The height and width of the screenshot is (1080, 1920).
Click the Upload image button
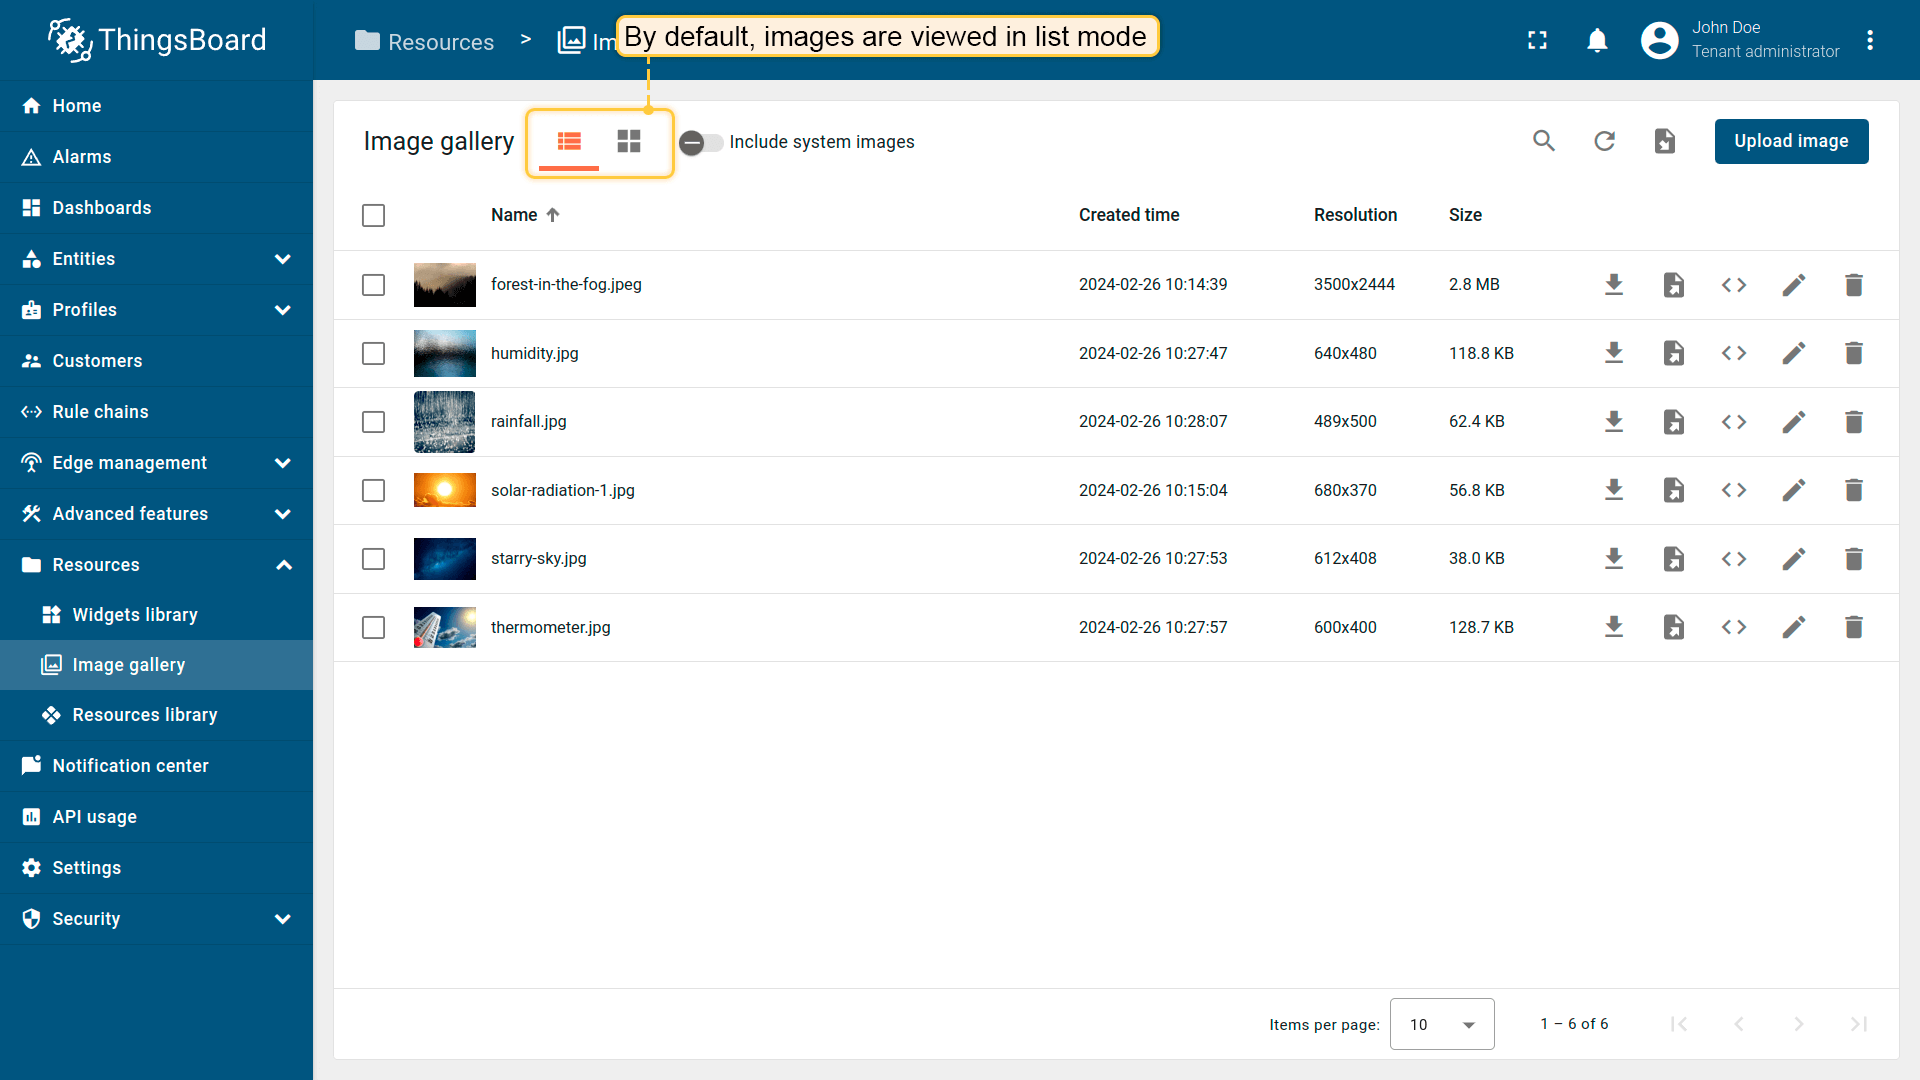[1790, 141]
